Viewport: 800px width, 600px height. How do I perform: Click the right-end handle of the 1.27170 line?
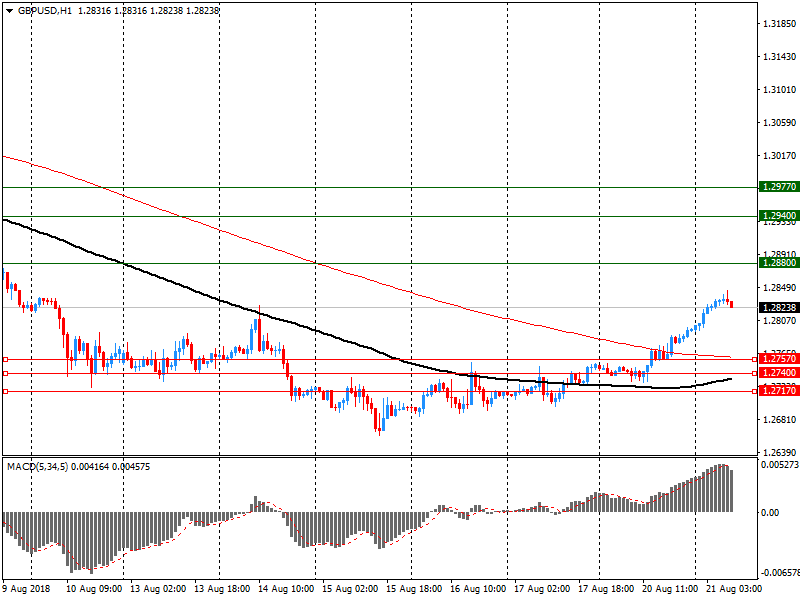coord(755,391)
